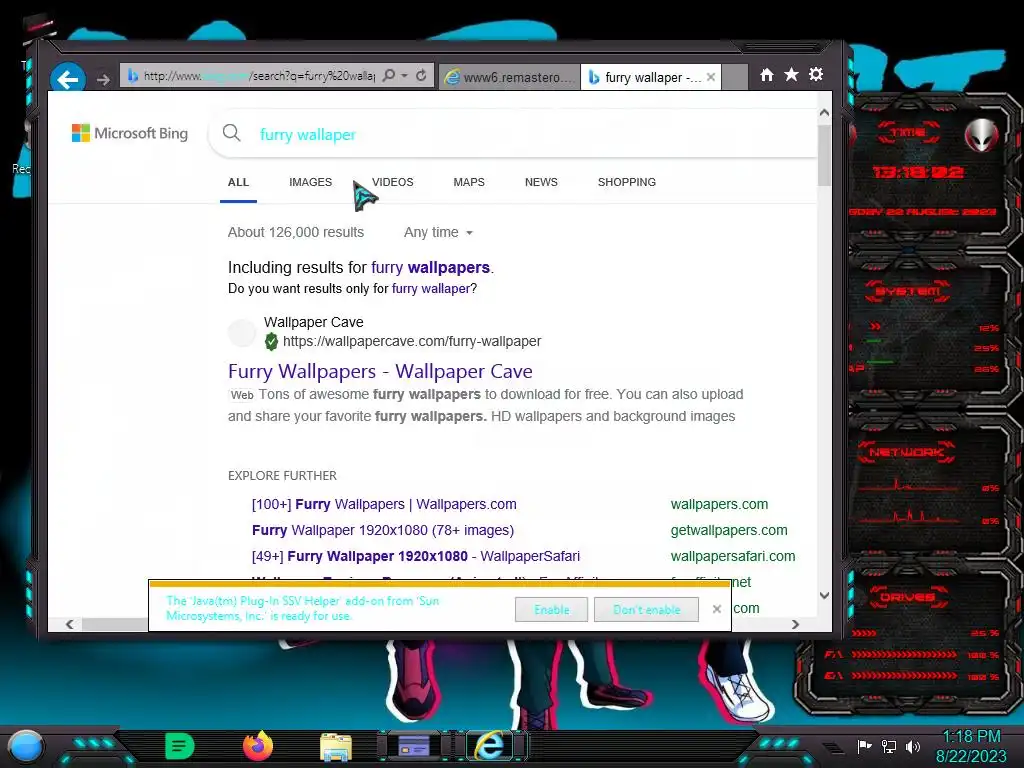This screenshot has width=1024, height=768.
Task: Dismiss the Java add-on notification bar
Action: [x=716, y=609]
